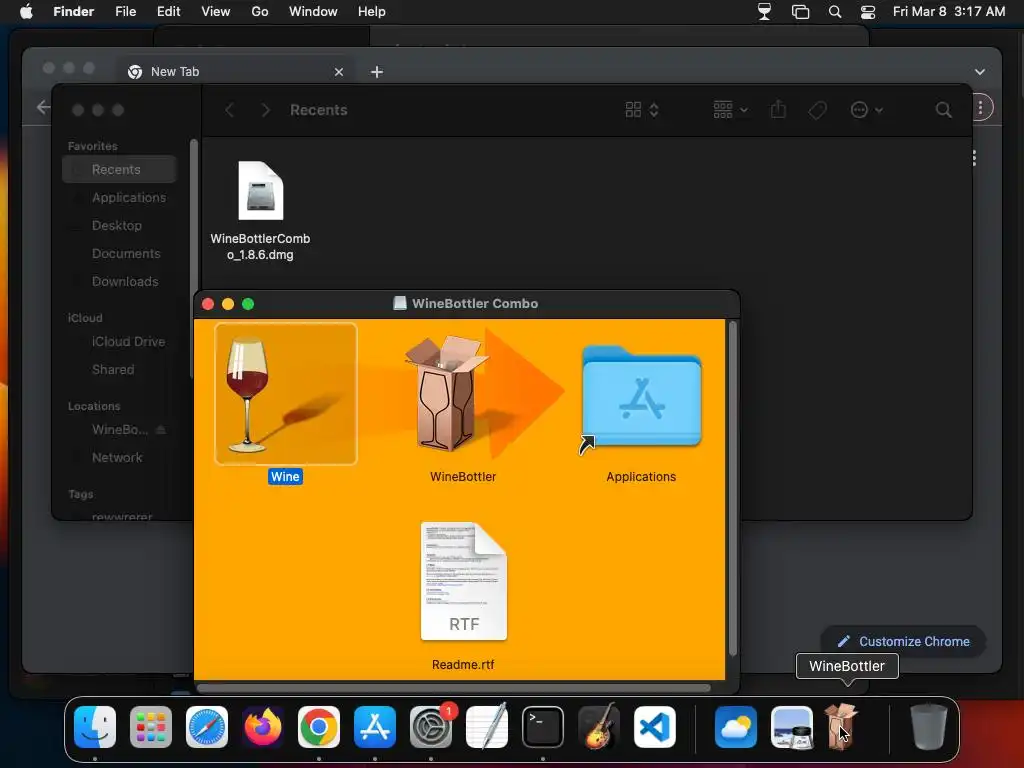1024x768 pixels.
Task: Select WineBottlerCombo_1.8.6.dmg file in Recents
Action: click(x=261, y=191)
